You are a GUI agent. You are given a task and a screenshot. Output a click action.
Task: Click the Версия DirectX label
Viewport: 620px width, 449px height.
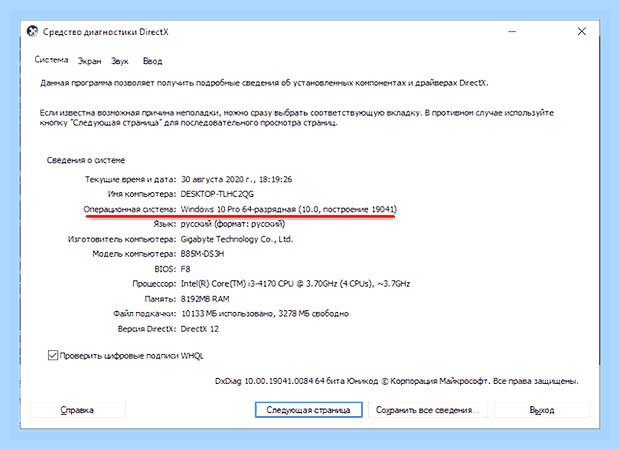pos(146,329)
